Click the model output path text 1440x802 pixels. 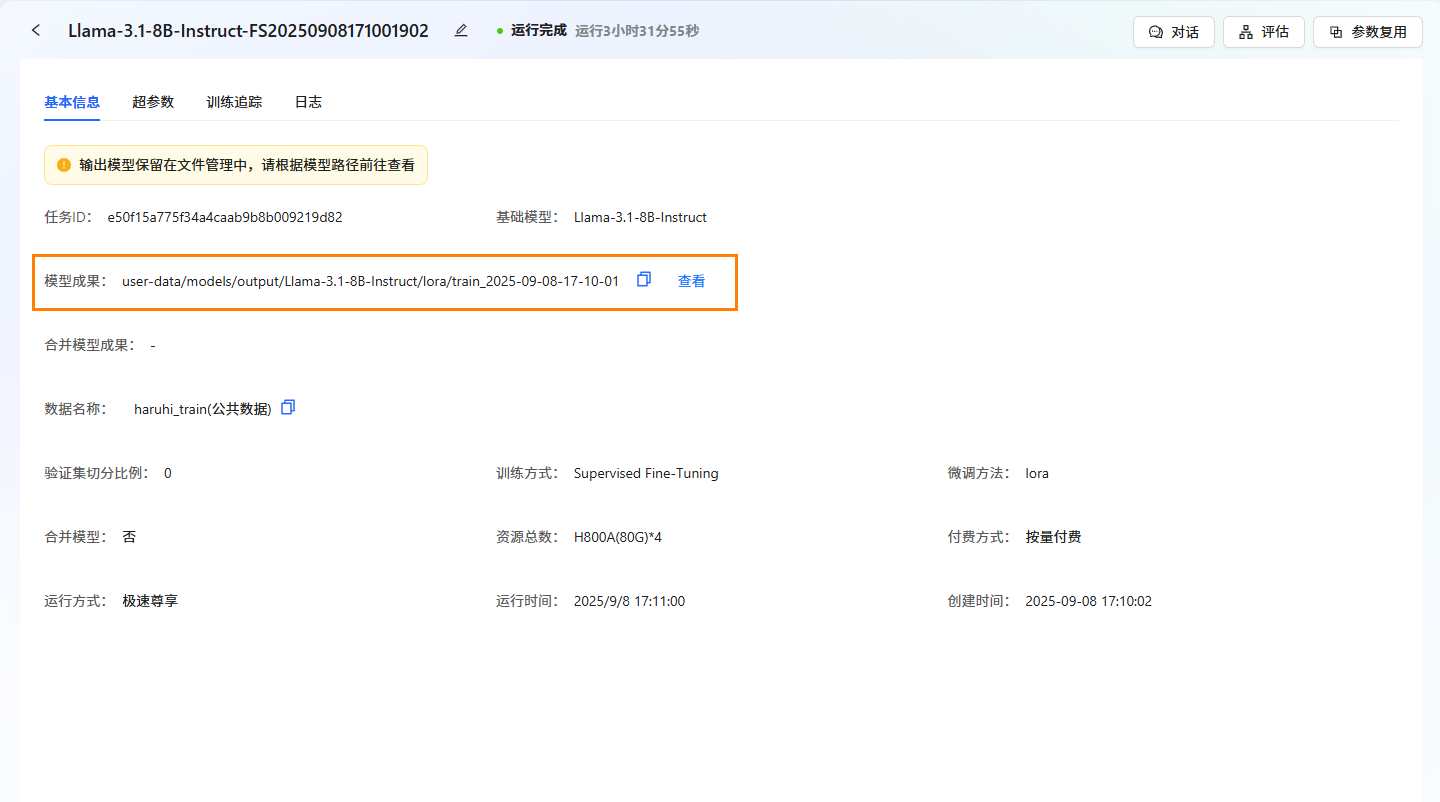click(x=370, y=281)
